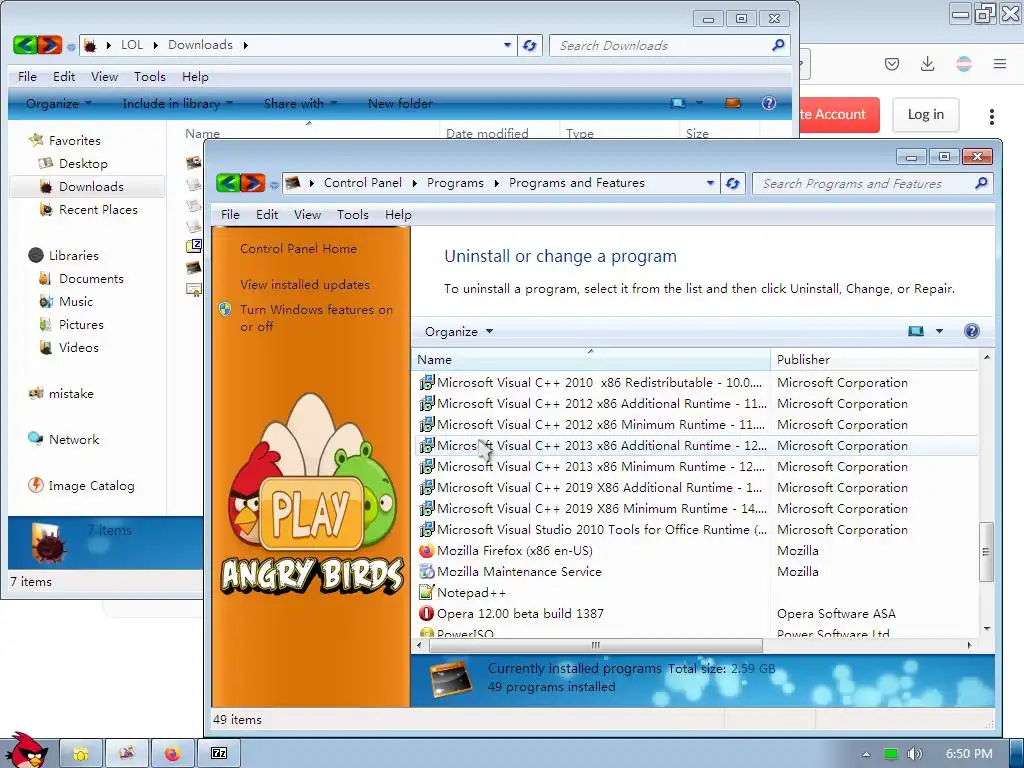
Task: Open Tools menu in Programs and Features
Action: [353, 214]
